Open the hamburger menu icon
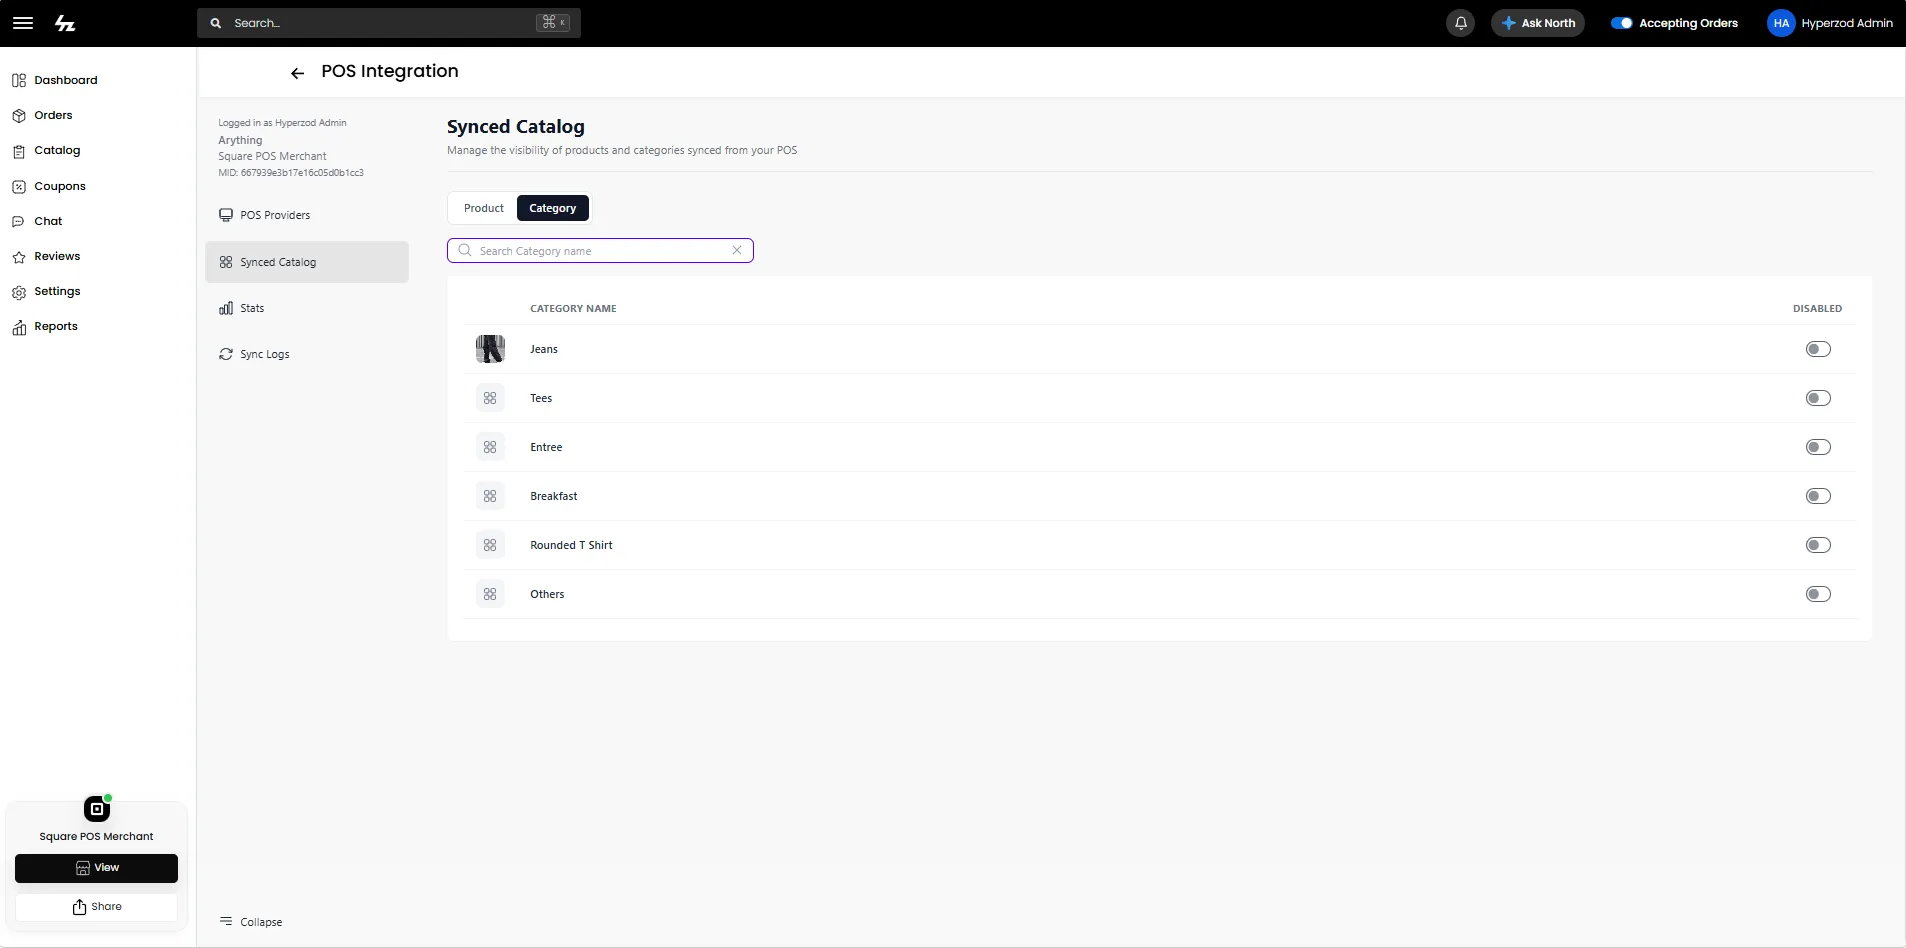Screen dimensions: 1906x948 (x=22, y=23)
